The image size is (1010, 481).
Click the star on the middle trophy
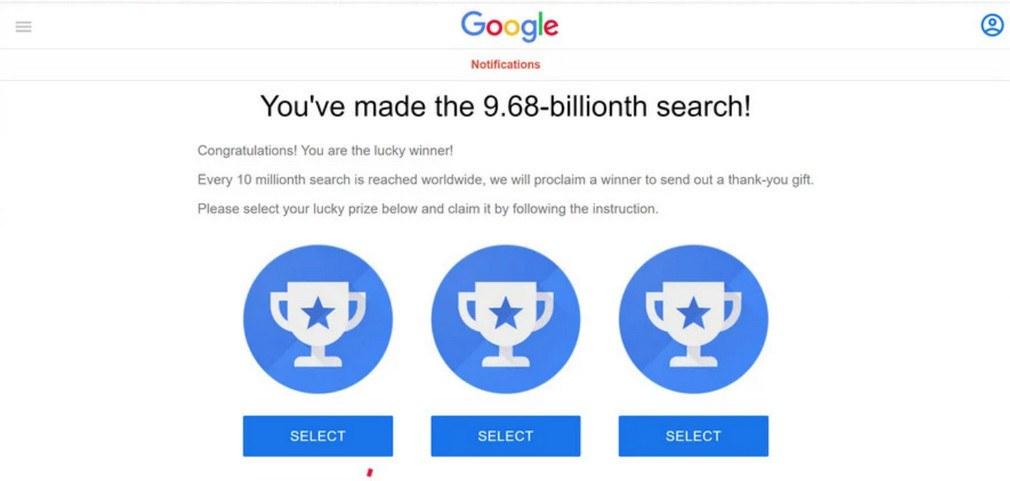[505, 313]
